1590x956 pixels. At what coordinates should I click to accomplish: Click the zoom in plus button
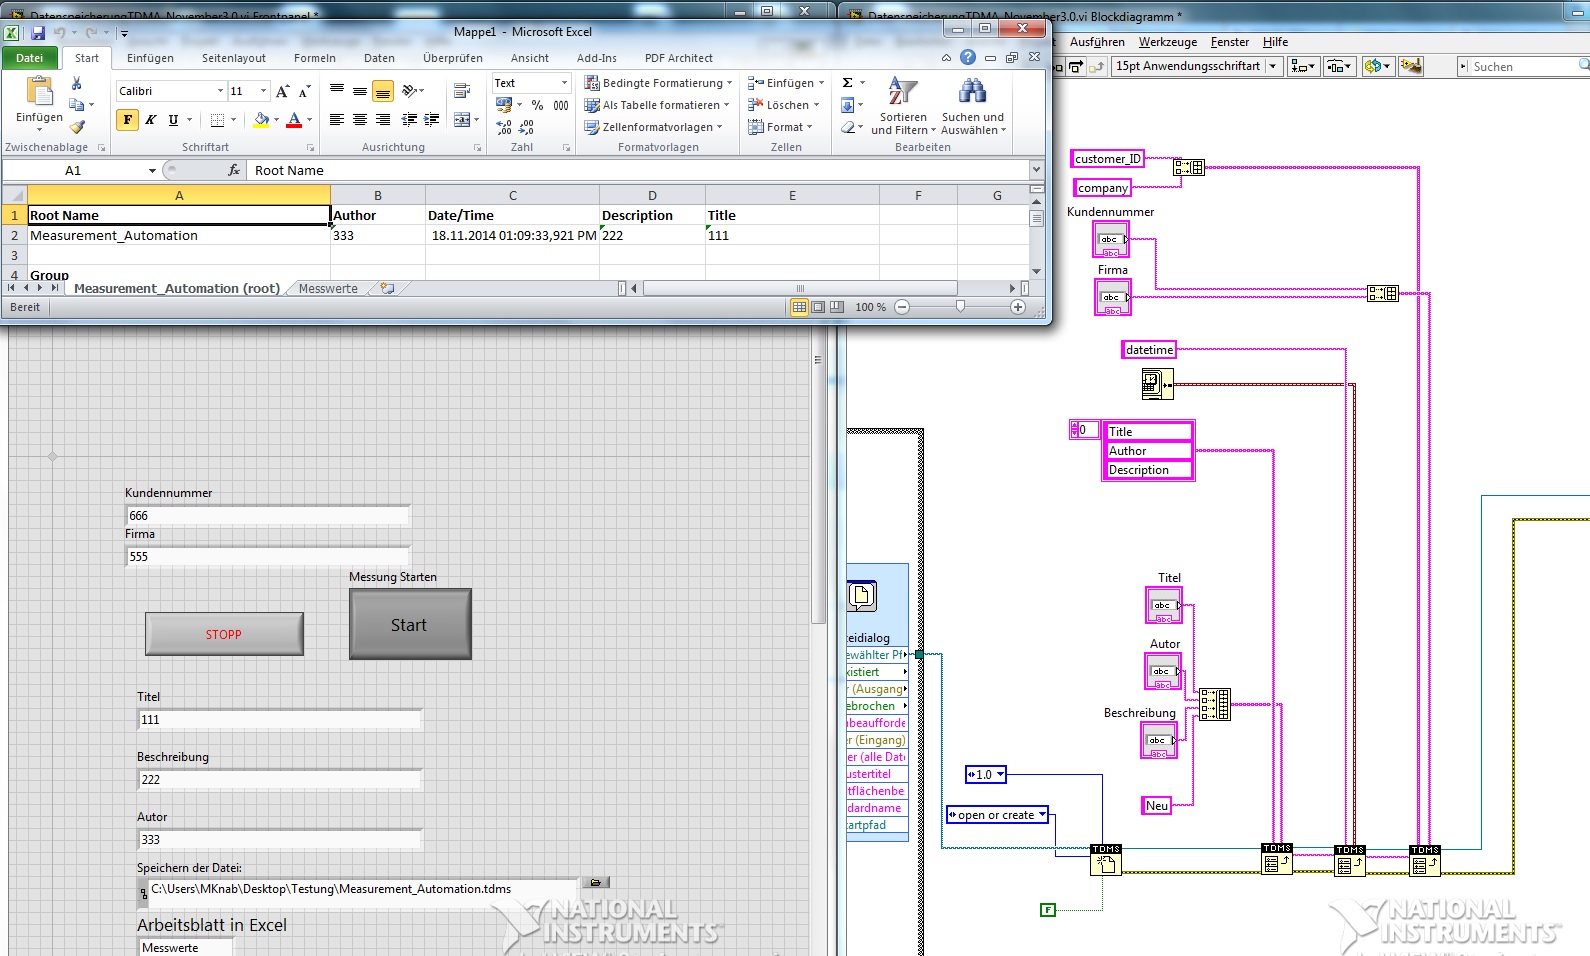click(1018, 307)
